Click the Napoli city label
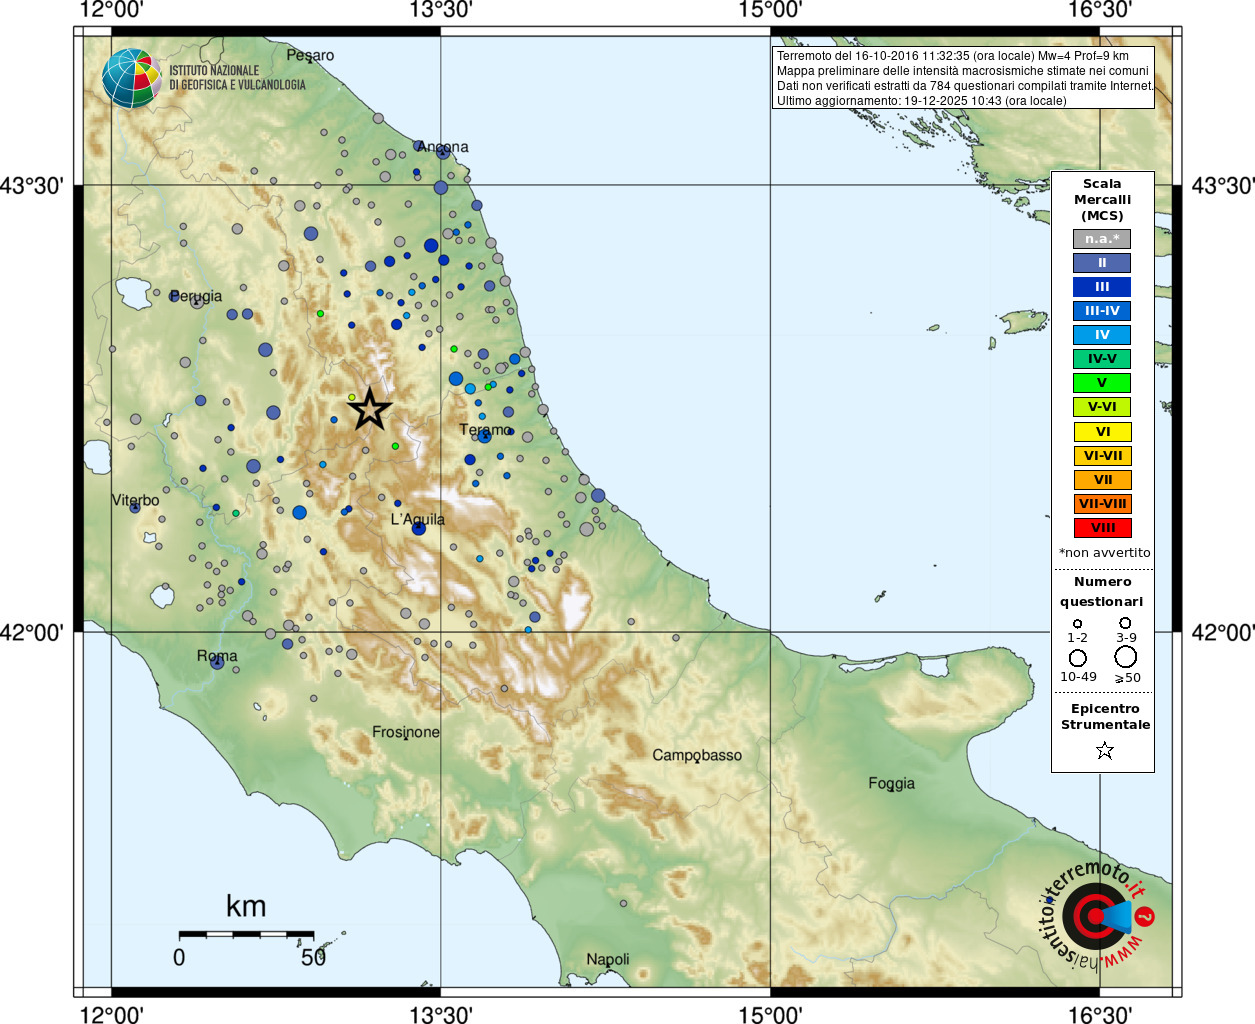 (608, 959)
